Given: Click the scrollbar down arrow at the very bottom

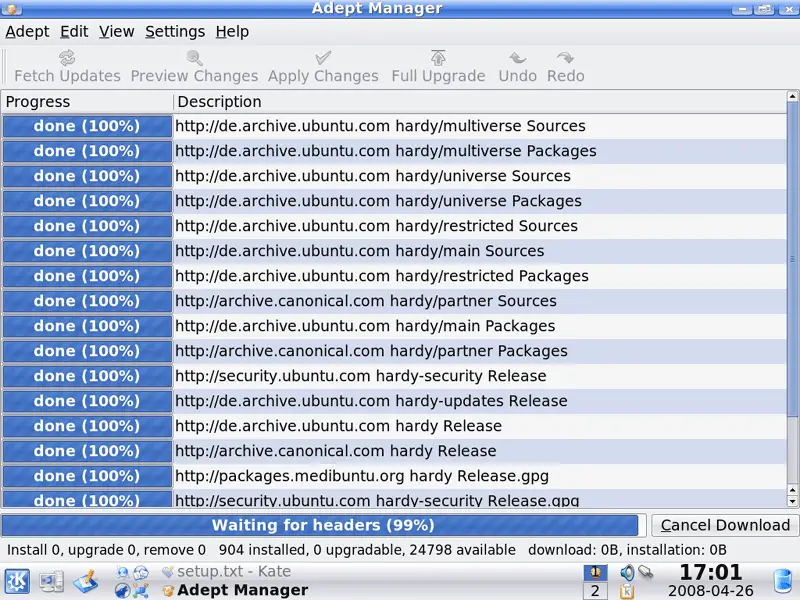Looking at the screenshot, I should click(792, 502).
